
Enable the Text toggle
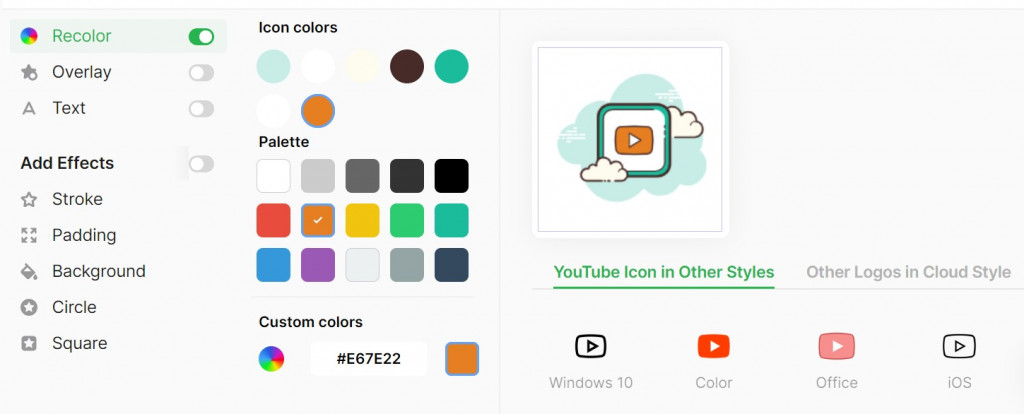(201, 108)
